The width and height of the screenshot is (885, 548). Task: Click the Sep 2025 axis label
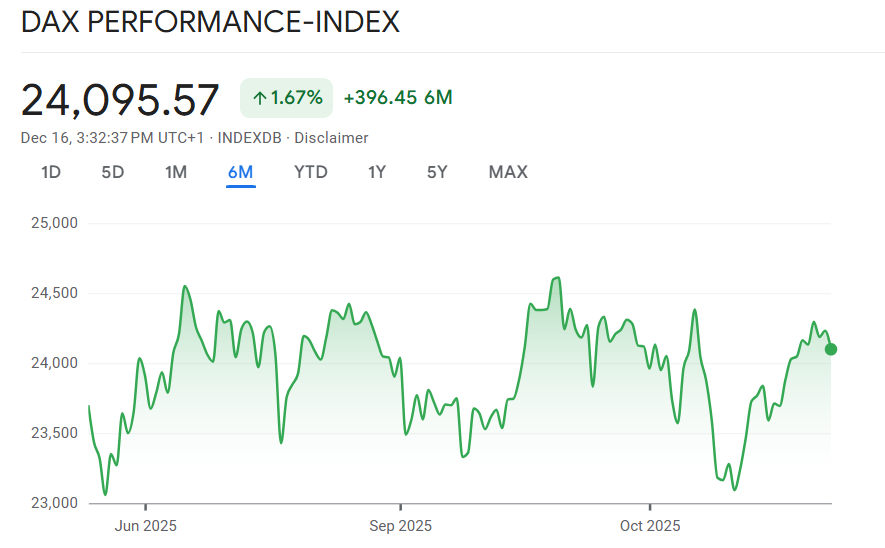[400, 526]
